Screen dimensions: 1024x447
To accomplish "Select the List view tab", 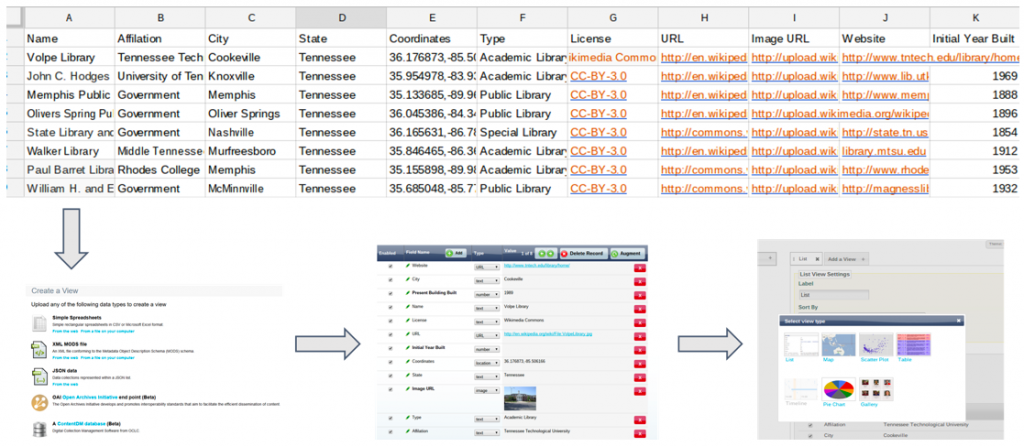I will point(802,258).
